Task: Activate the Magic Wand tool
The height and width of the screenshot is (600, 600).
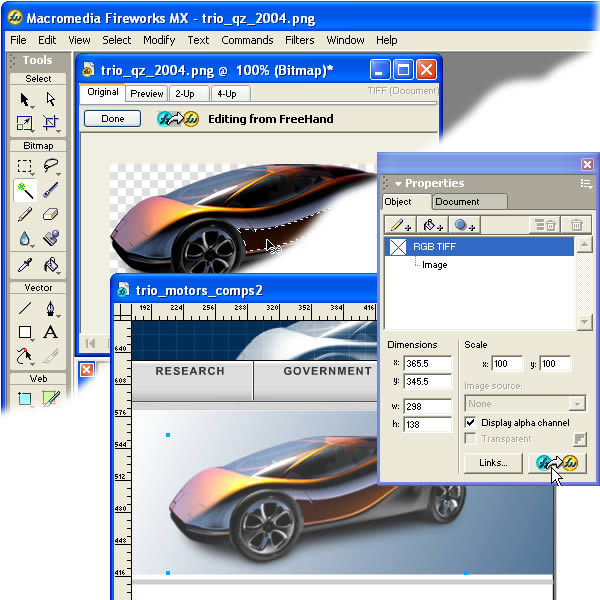Action: coord(25,190)
